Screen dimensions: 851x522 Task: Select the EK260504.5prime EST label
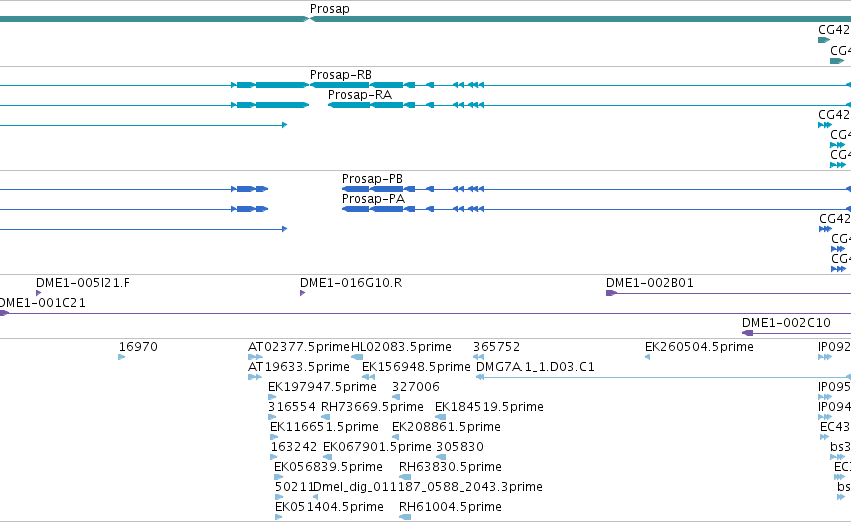click(698, 346)
